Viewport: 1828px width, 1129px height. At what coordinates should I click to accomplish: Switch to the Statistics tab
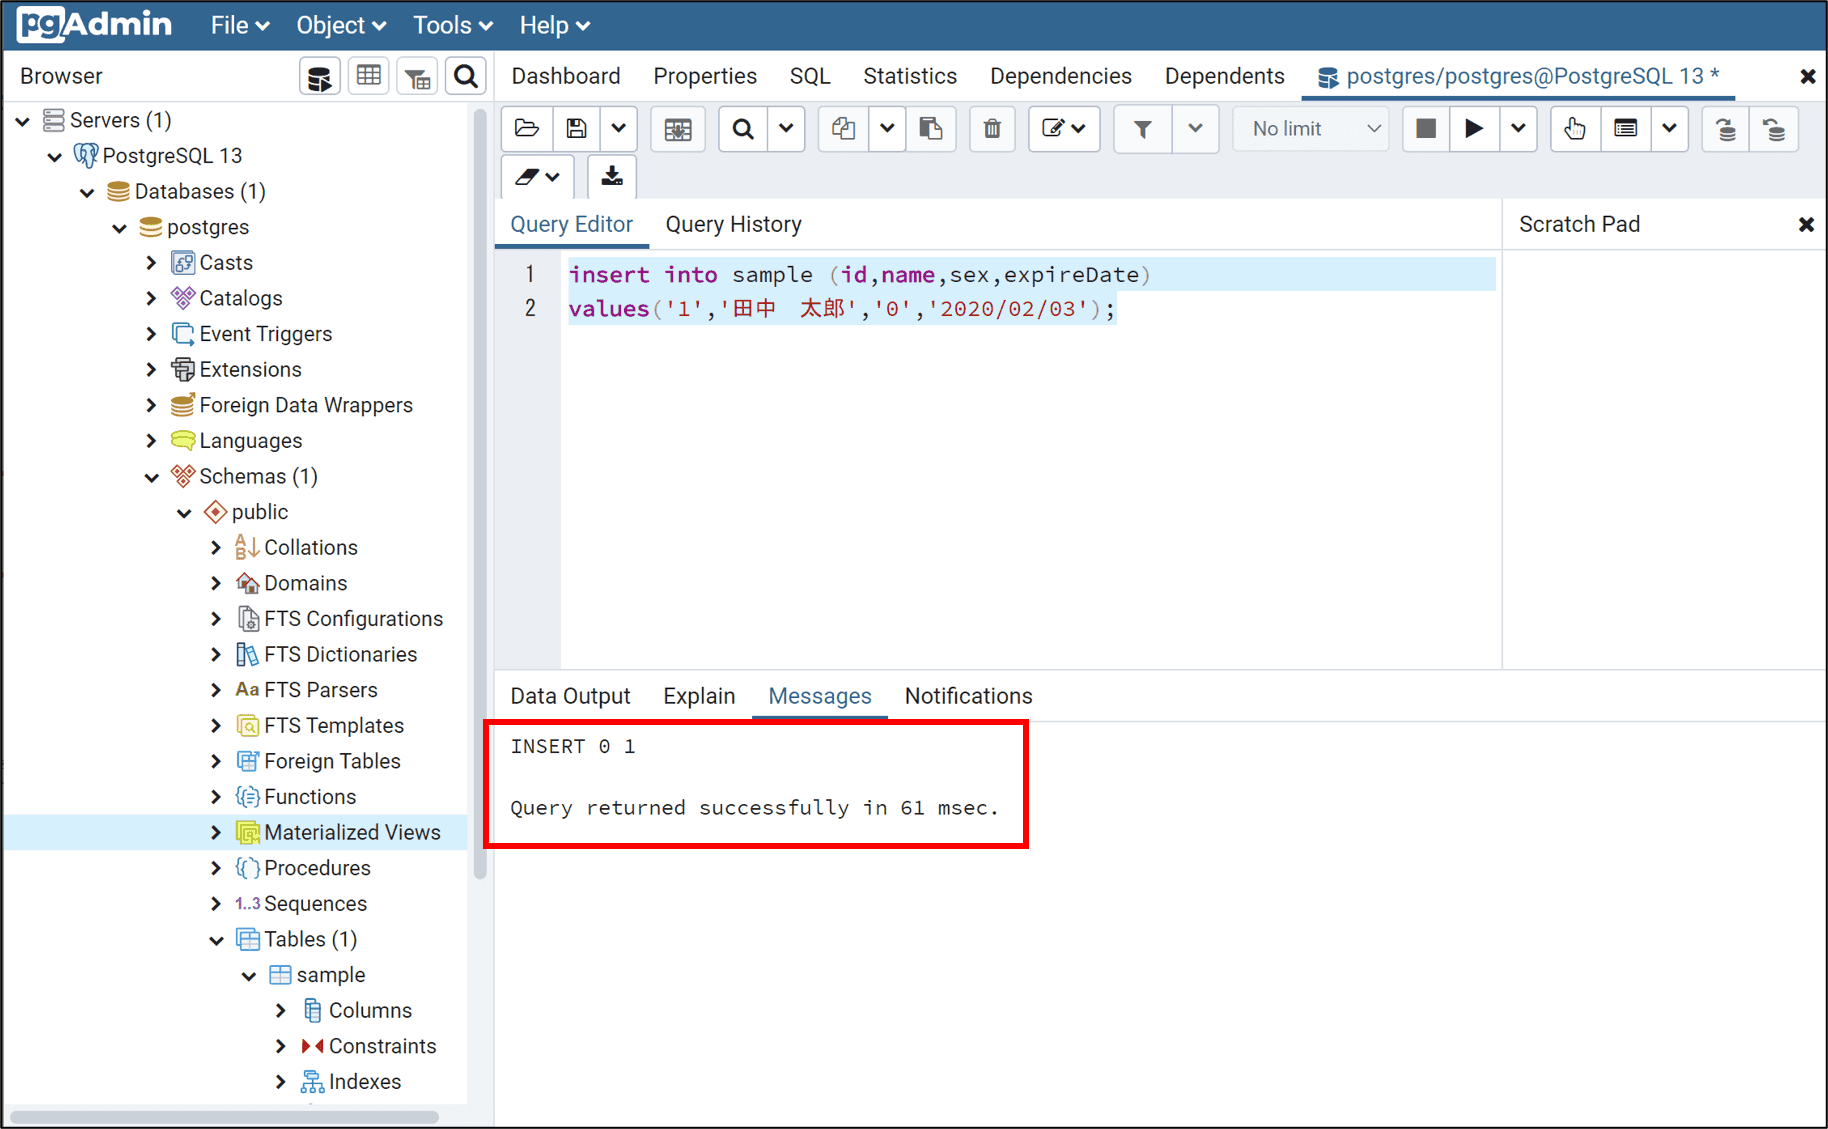point(910,76)
